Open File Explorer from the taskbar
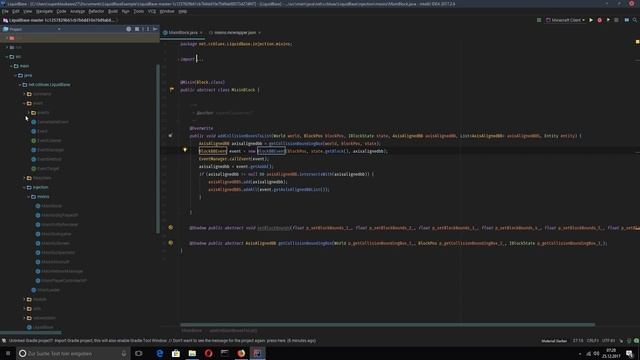The image size is (640, 360). [x=192, y=353]
